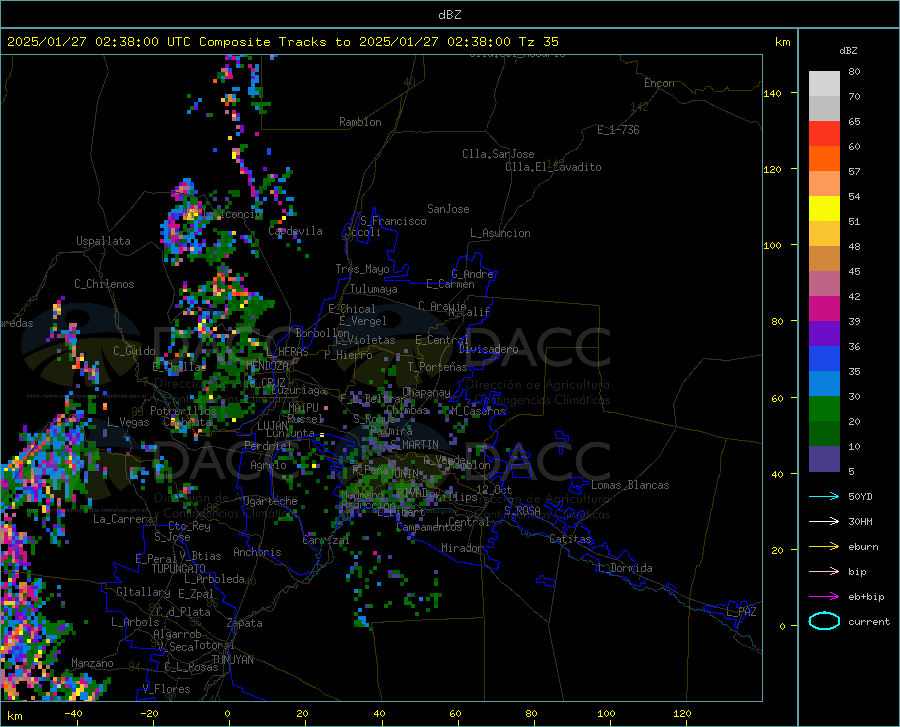The image size is (900, 727).
Task: Click the '120' tick on the horizontal km axis
Action: pos(682,713)
